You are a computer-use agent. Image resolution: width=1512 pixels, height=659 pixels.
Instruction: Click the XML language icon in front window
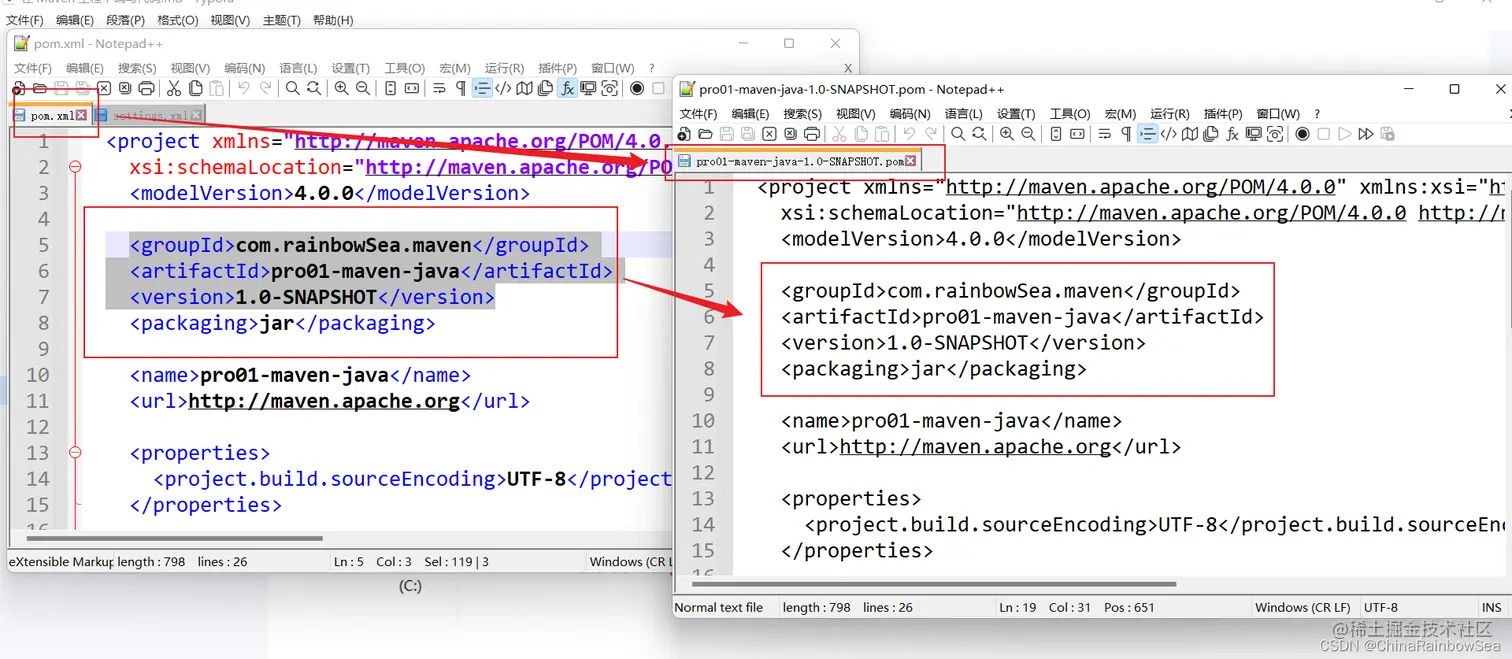(1168, 134)
